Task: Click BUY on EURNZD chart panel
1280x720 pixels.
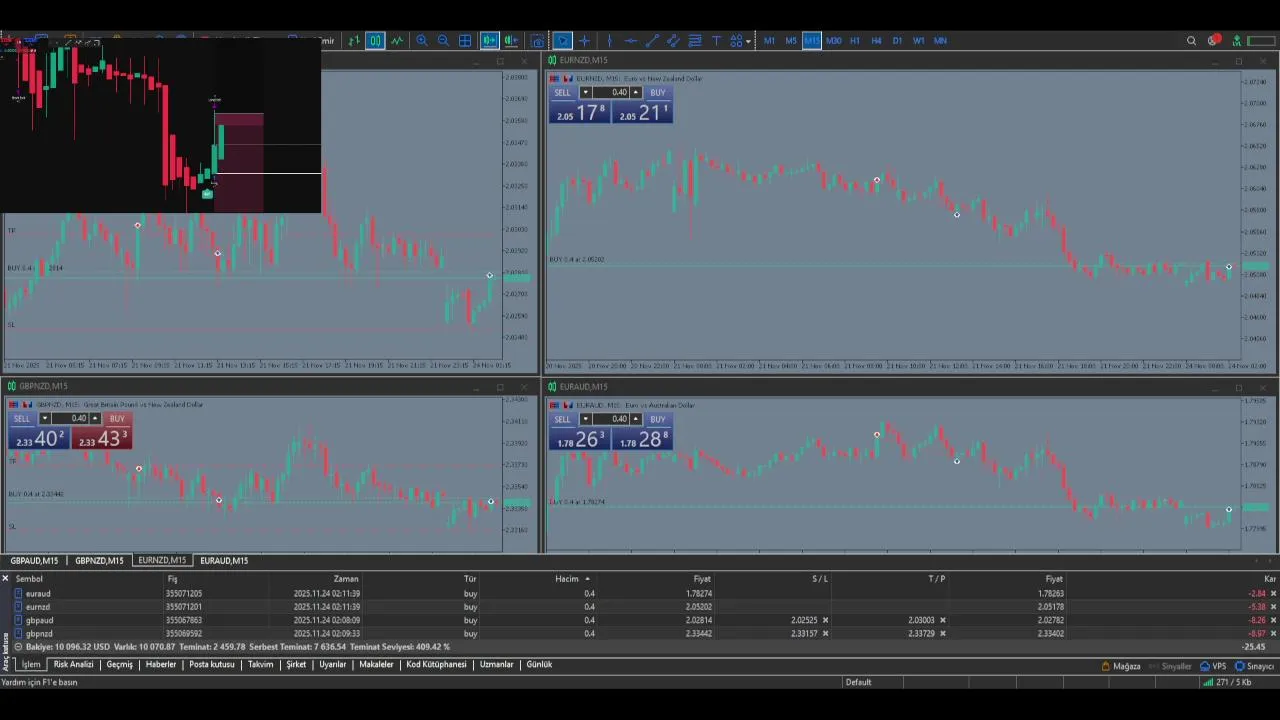Action: (657, 93)
